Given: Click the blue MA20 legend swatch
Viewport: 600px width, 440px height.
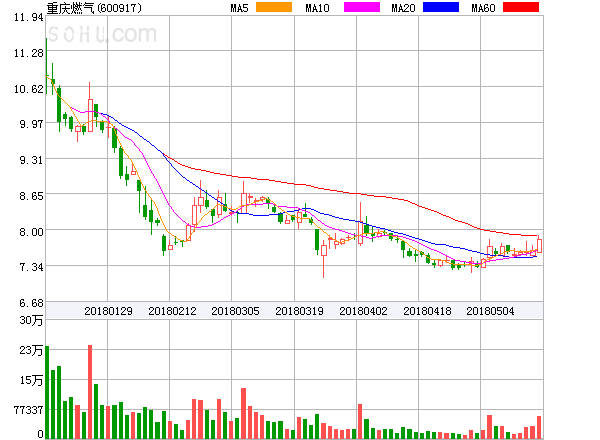Looking at the screenshot, I should coord(441,7).
